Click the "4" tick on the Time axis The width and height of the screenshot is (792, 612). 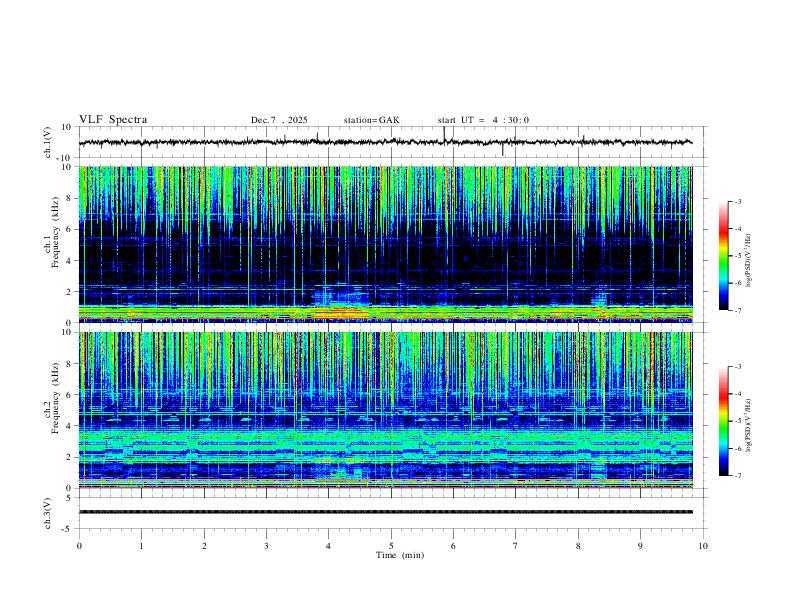328,546
